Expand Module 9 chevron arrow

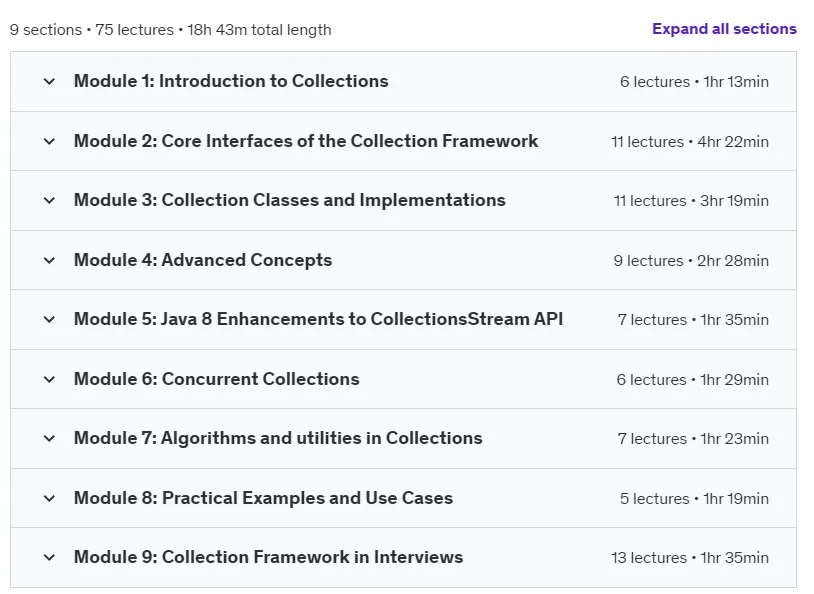(x=49, y=558)
